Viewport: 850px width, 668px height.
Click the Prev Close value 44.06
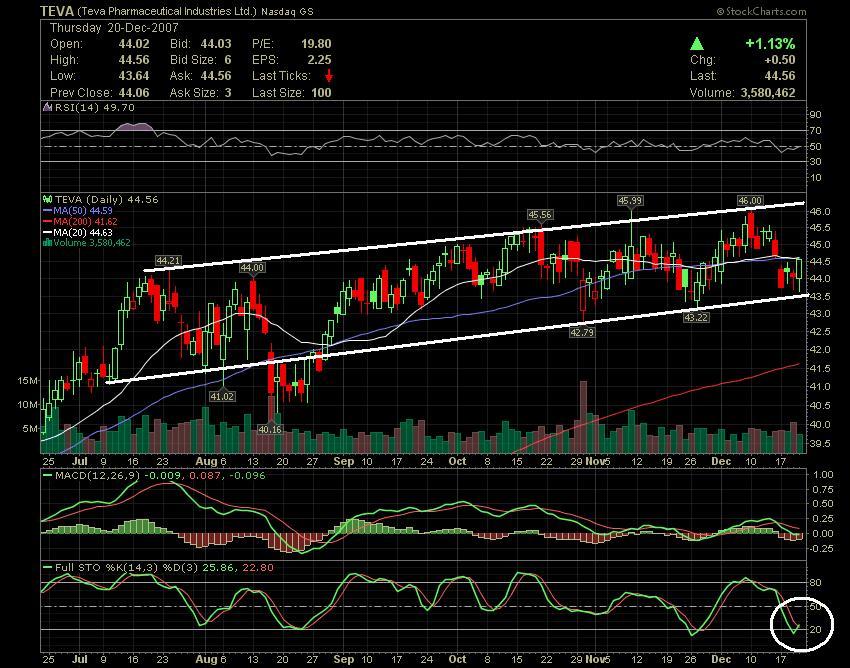coord(134,93)
